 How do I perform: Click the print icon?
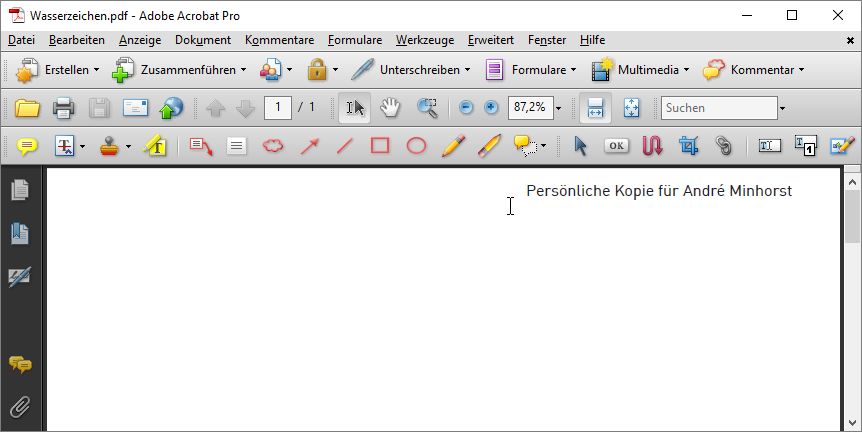tap(63, 108)
